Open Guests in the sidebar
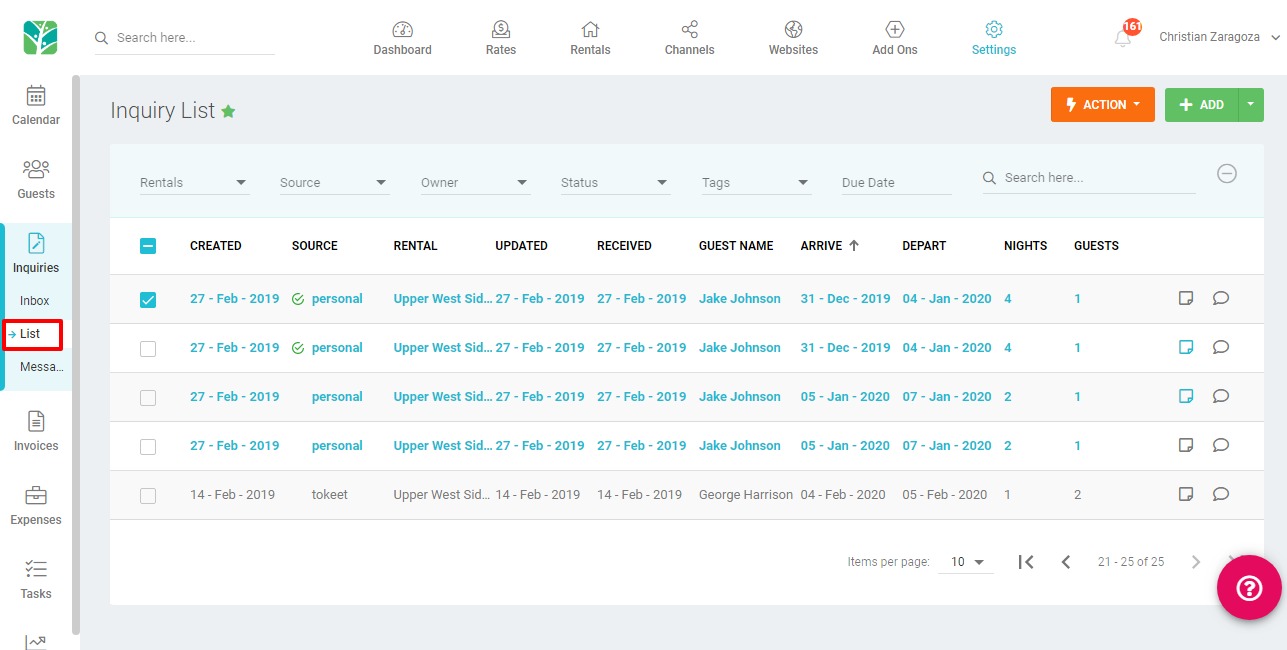Viewport: 1287px width, 650px height. [36, 180]
